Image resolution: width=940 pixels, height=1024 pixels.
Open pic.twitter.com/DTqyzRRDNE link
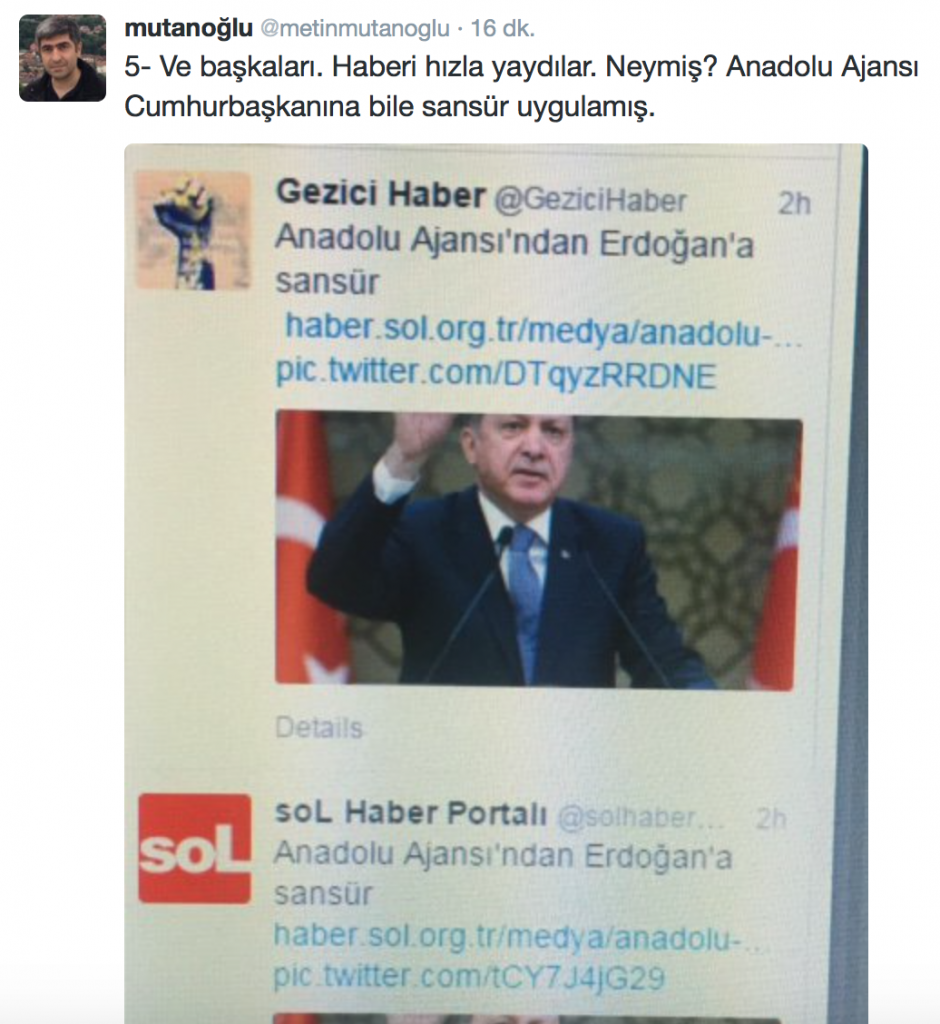pos(496,374)
